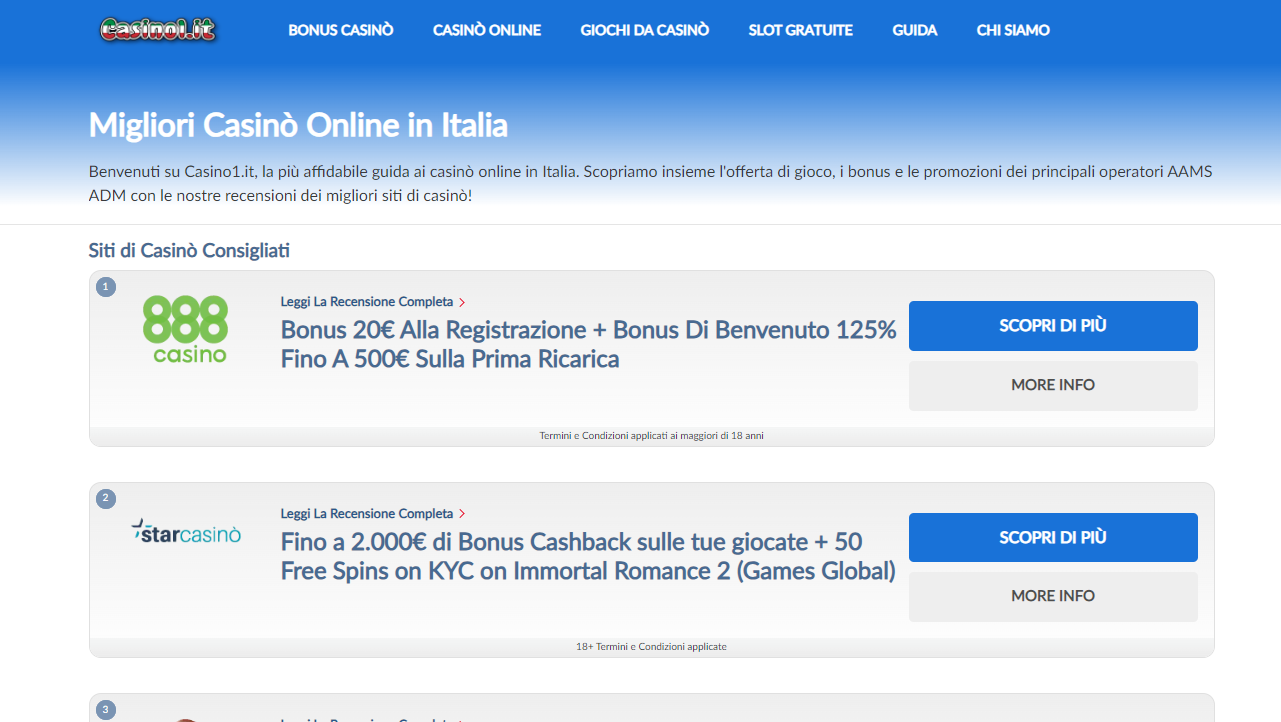
Task: Click the Casino1.it site logo
Action: click(x=158, y=30)
